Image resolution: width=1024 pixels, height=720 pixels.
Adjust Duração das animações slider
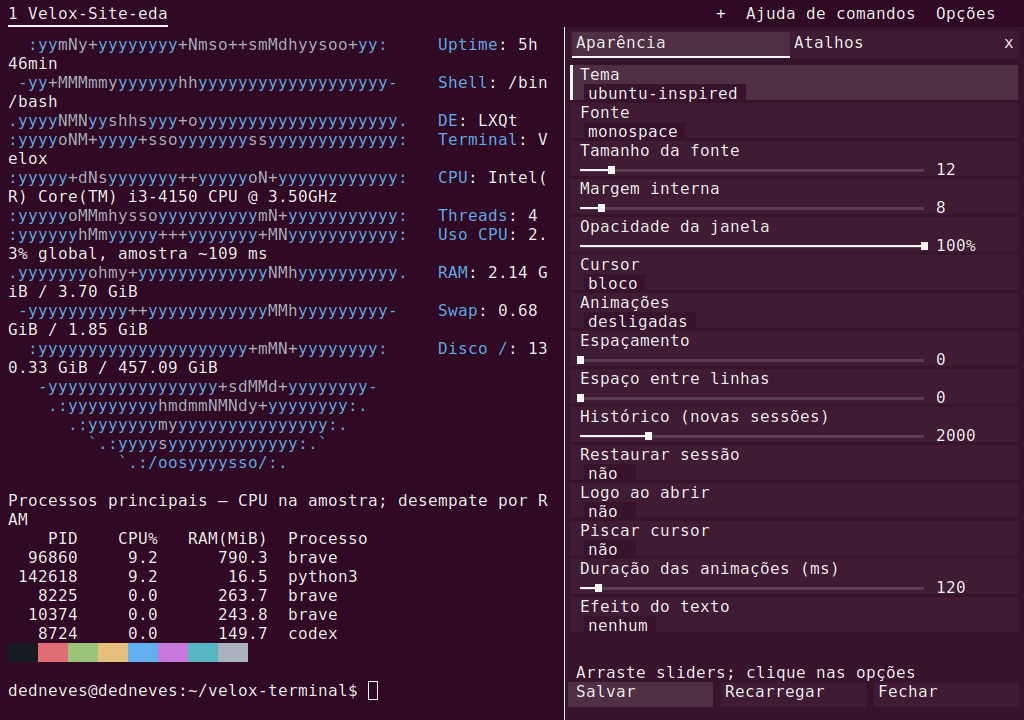pyautogui.click(x=752, y=588)
